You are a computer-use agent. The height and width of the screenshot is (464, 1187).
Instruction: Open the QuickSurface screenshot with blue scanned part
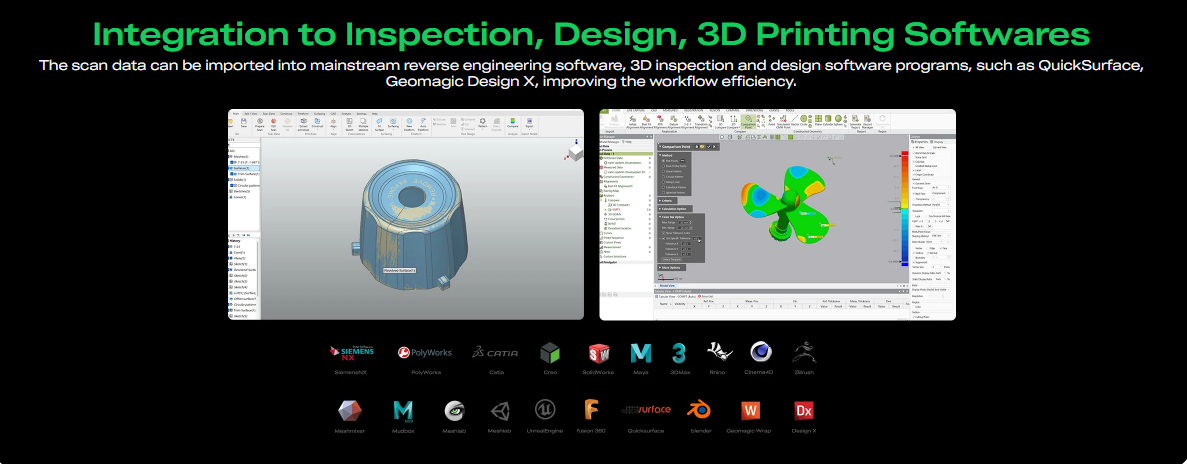(x=406, y=214)
